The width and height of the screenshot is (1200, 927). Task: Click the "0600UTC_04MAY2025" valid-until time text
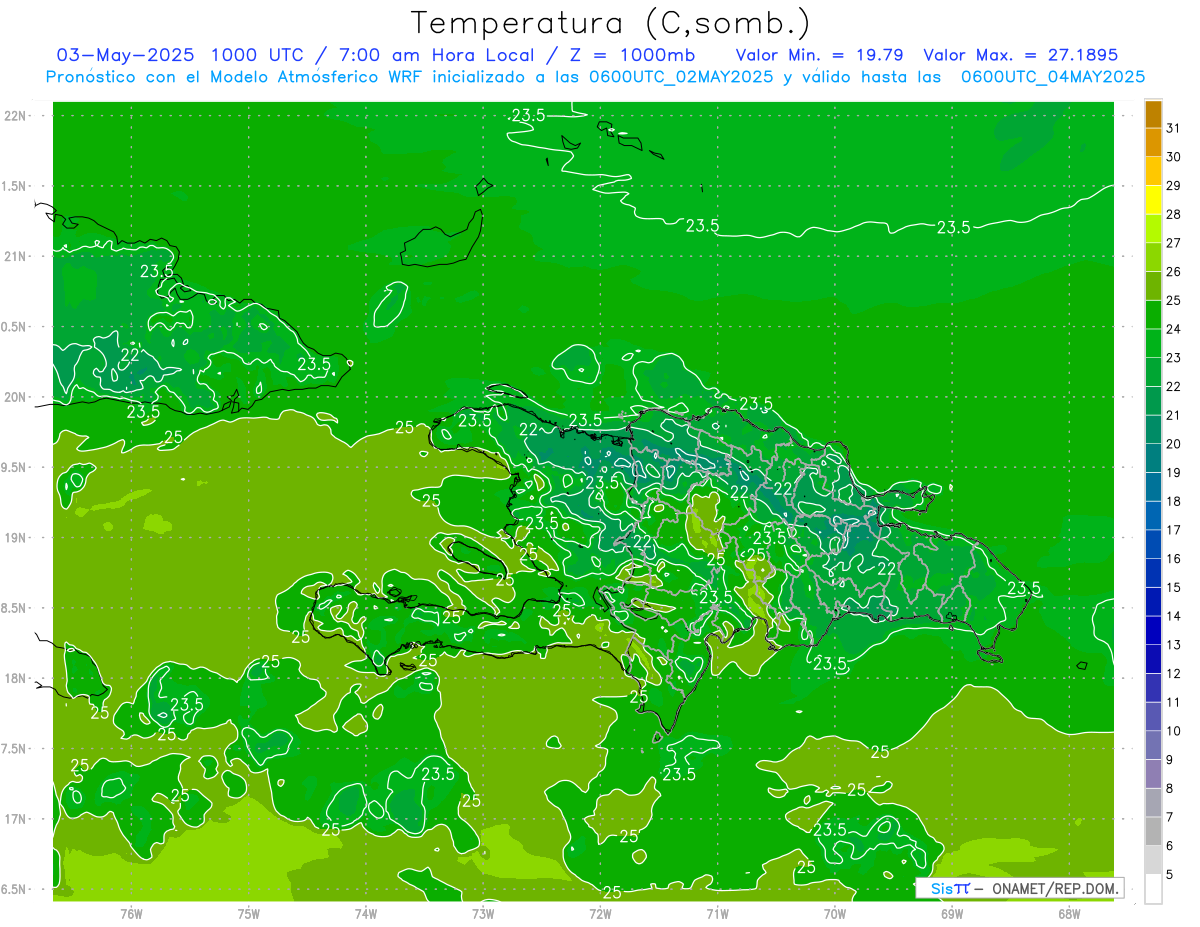[1053, 76]
